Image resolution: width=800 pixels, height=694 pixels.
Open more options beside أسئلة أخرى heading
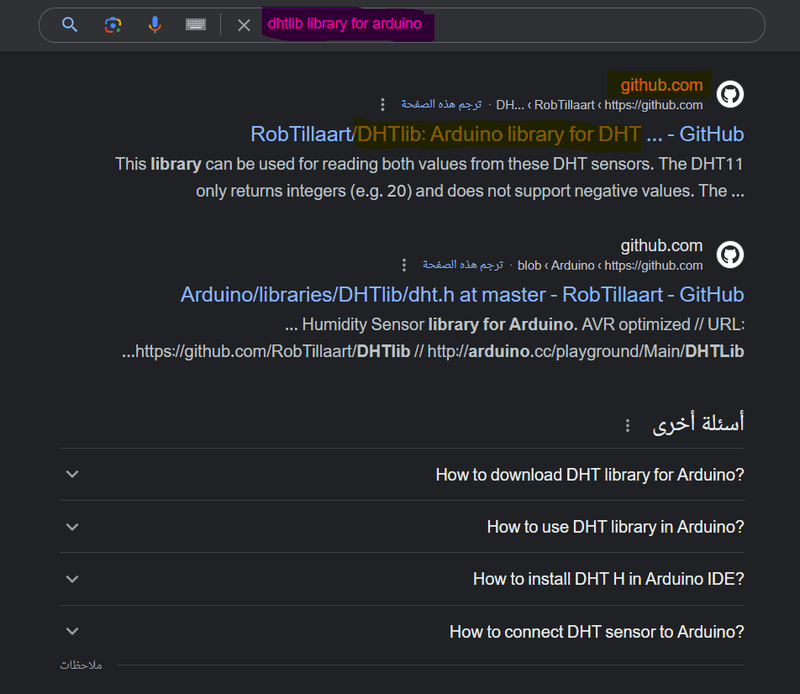pos(628,425)
